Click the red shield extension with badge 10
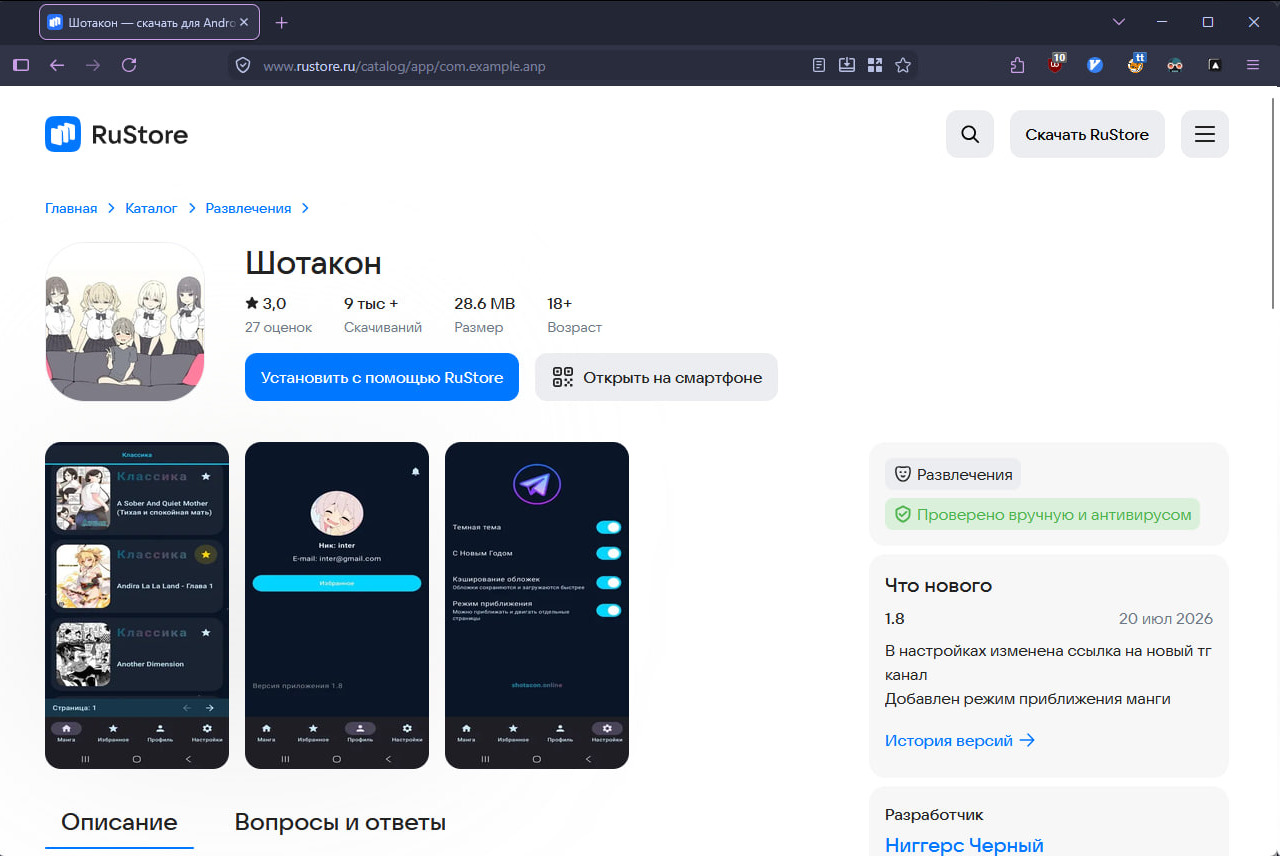The height and width of the screenshot is (856, 1280). coord(1056,64)
